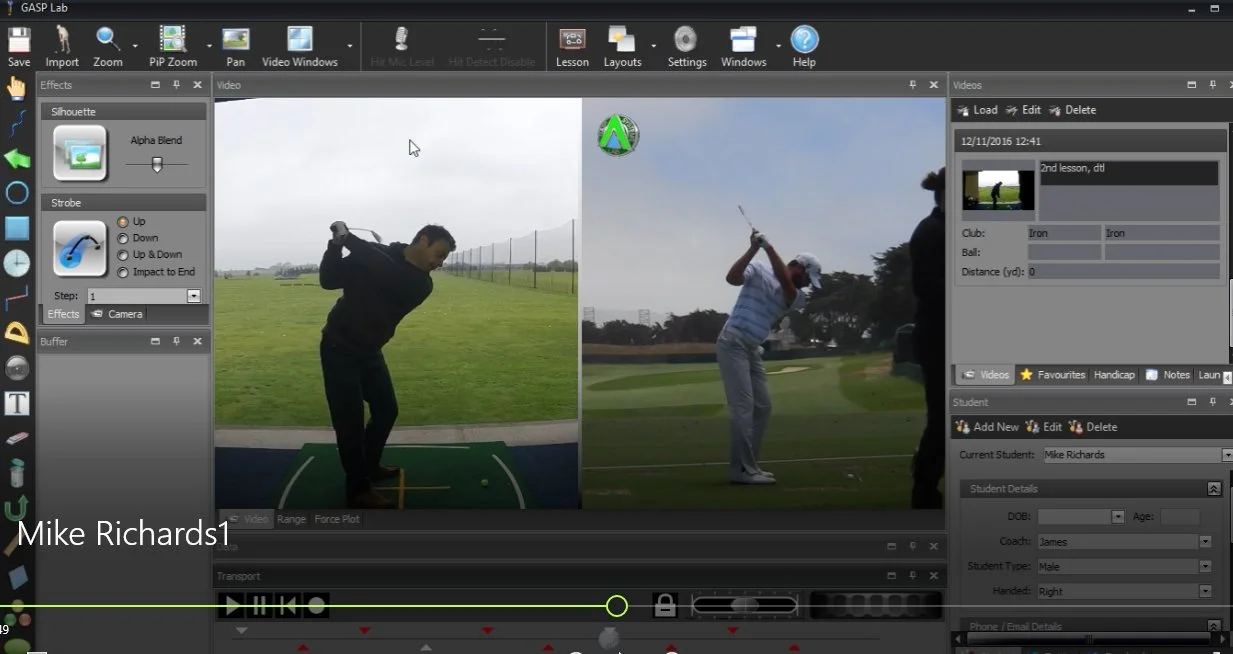Pin the Buffer panel
Viewport: 1233px width, 654px height.
(176, 341)
